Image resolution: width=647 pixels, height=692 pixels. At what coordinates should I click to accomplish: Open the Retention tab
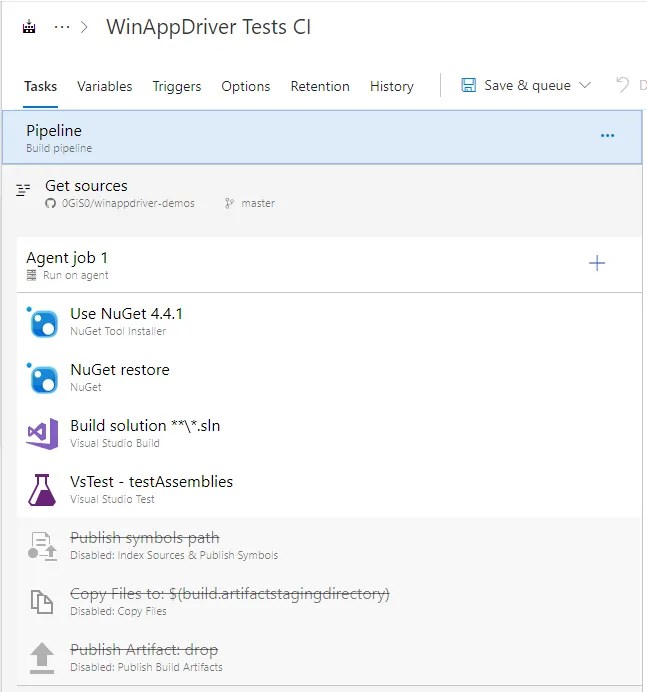point(320,86)
